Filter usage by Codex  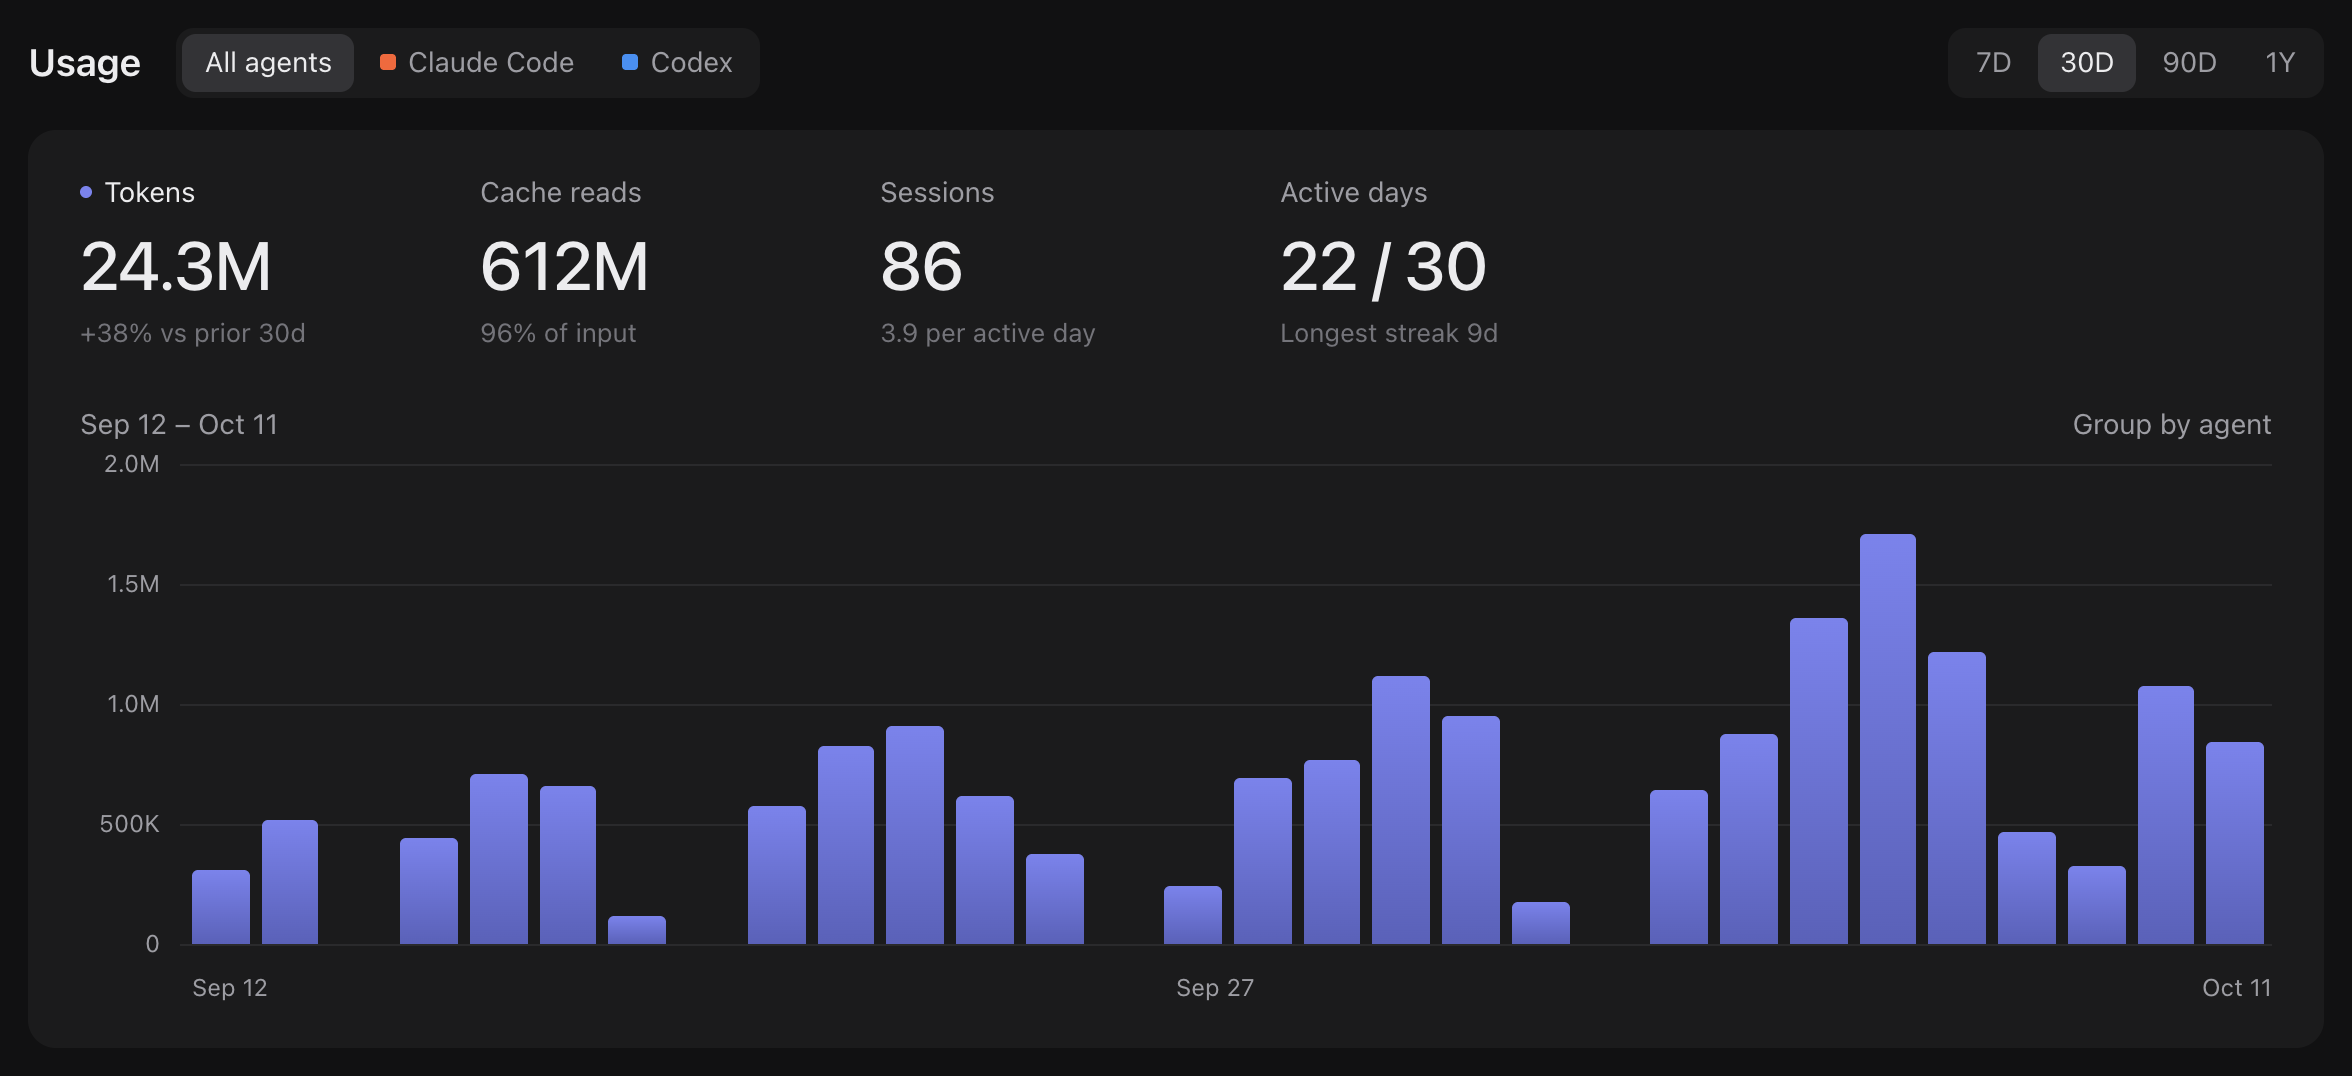(x=677, y=63)
